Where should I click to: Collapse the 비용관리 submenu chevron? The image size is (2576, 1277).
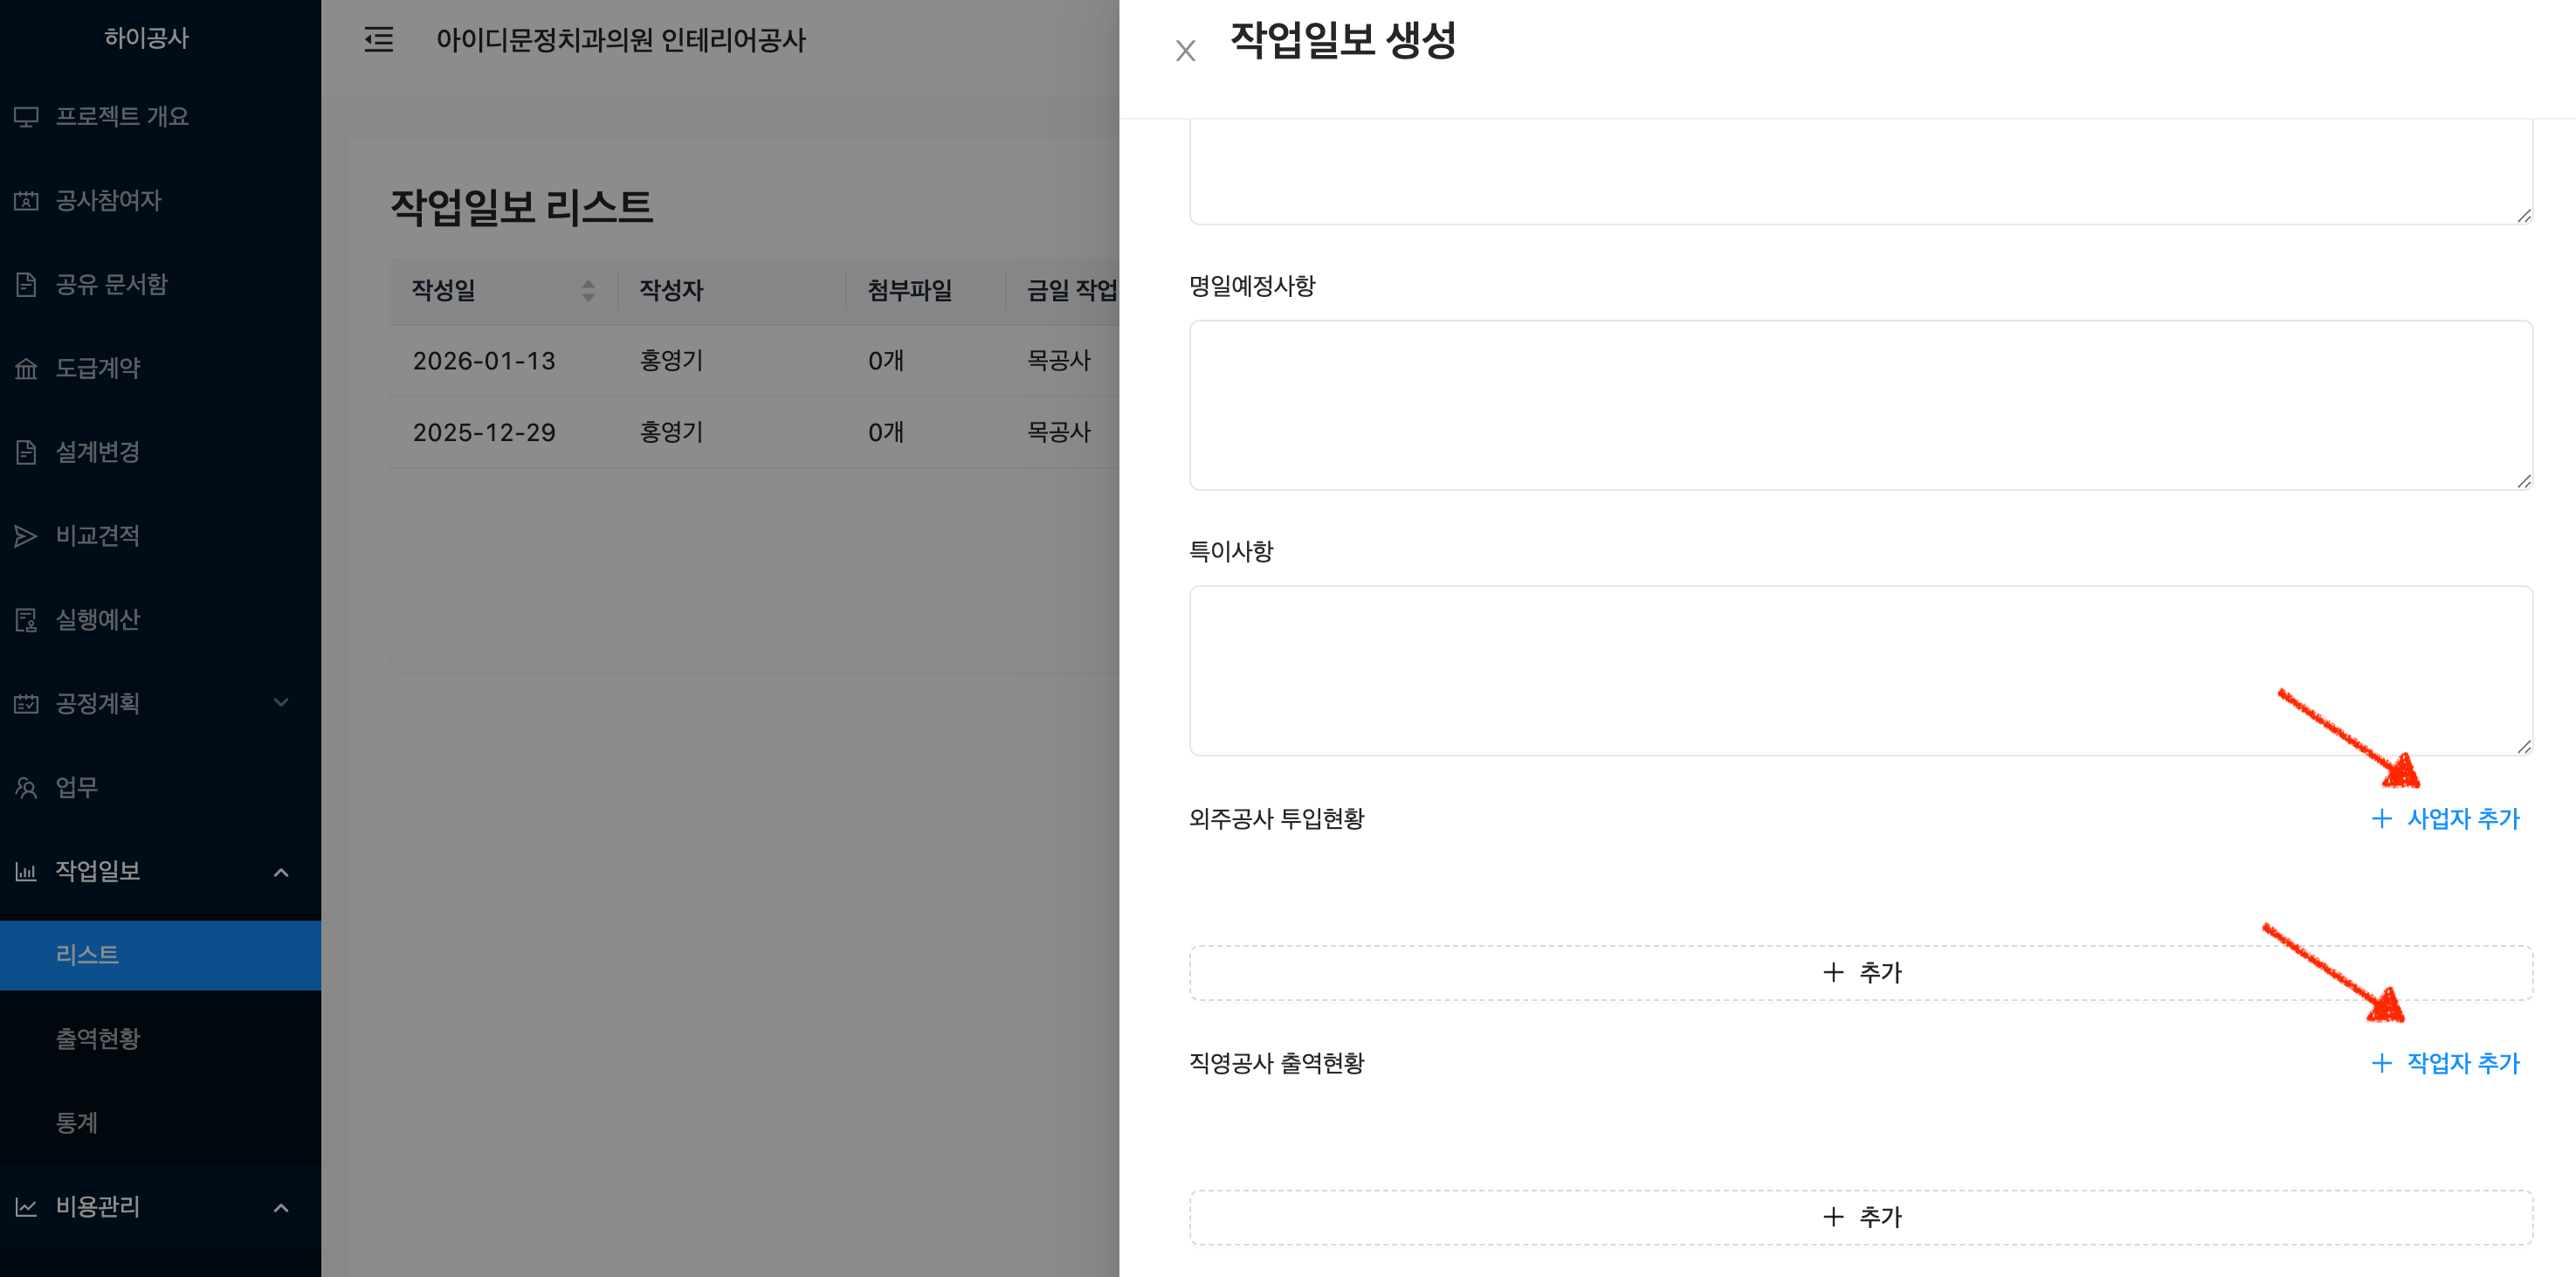tap(281, 1207)
